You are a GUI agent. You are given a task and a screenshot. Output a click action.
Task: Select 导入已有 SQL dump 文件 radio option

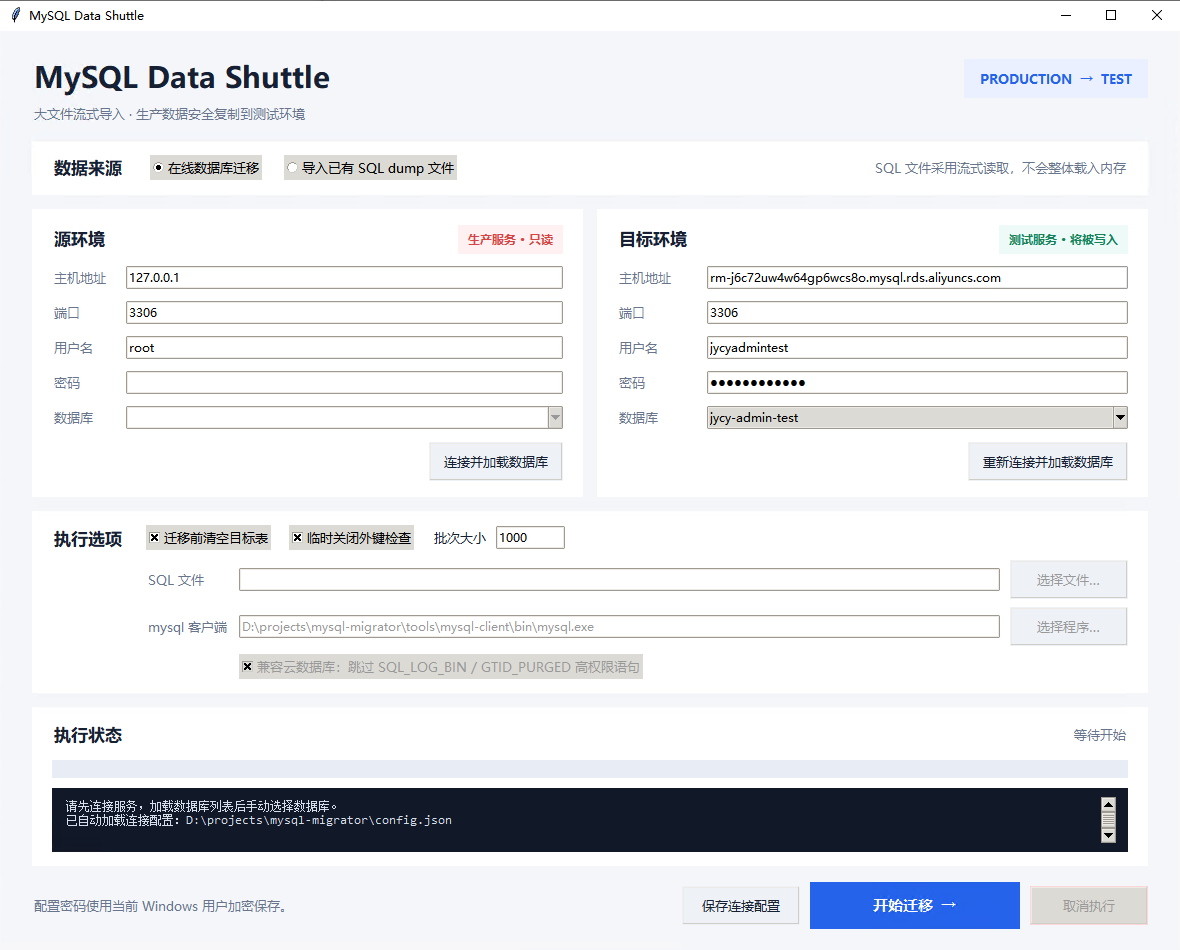tap(370, 168)
